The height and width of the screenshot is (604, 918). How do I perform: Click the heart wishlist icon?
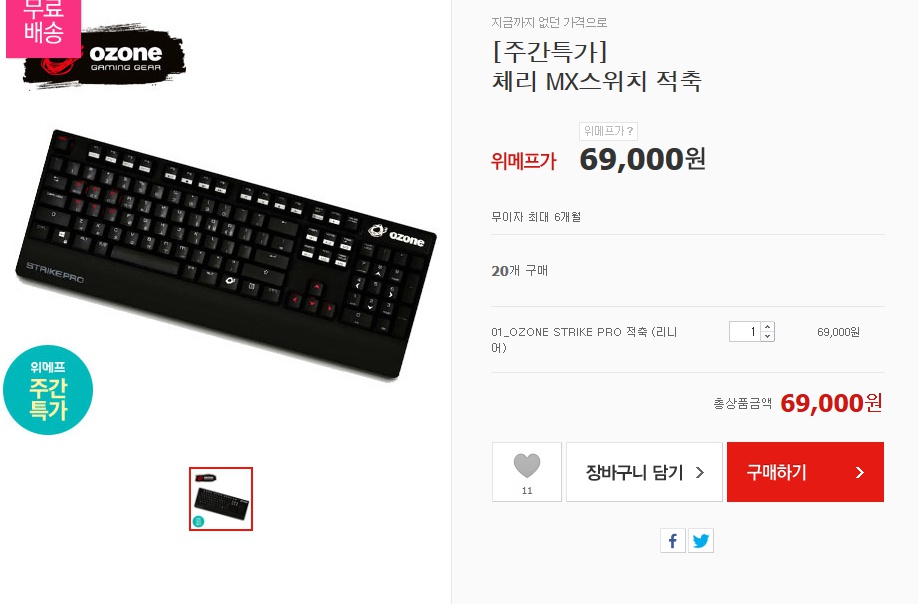coord(527,466)
